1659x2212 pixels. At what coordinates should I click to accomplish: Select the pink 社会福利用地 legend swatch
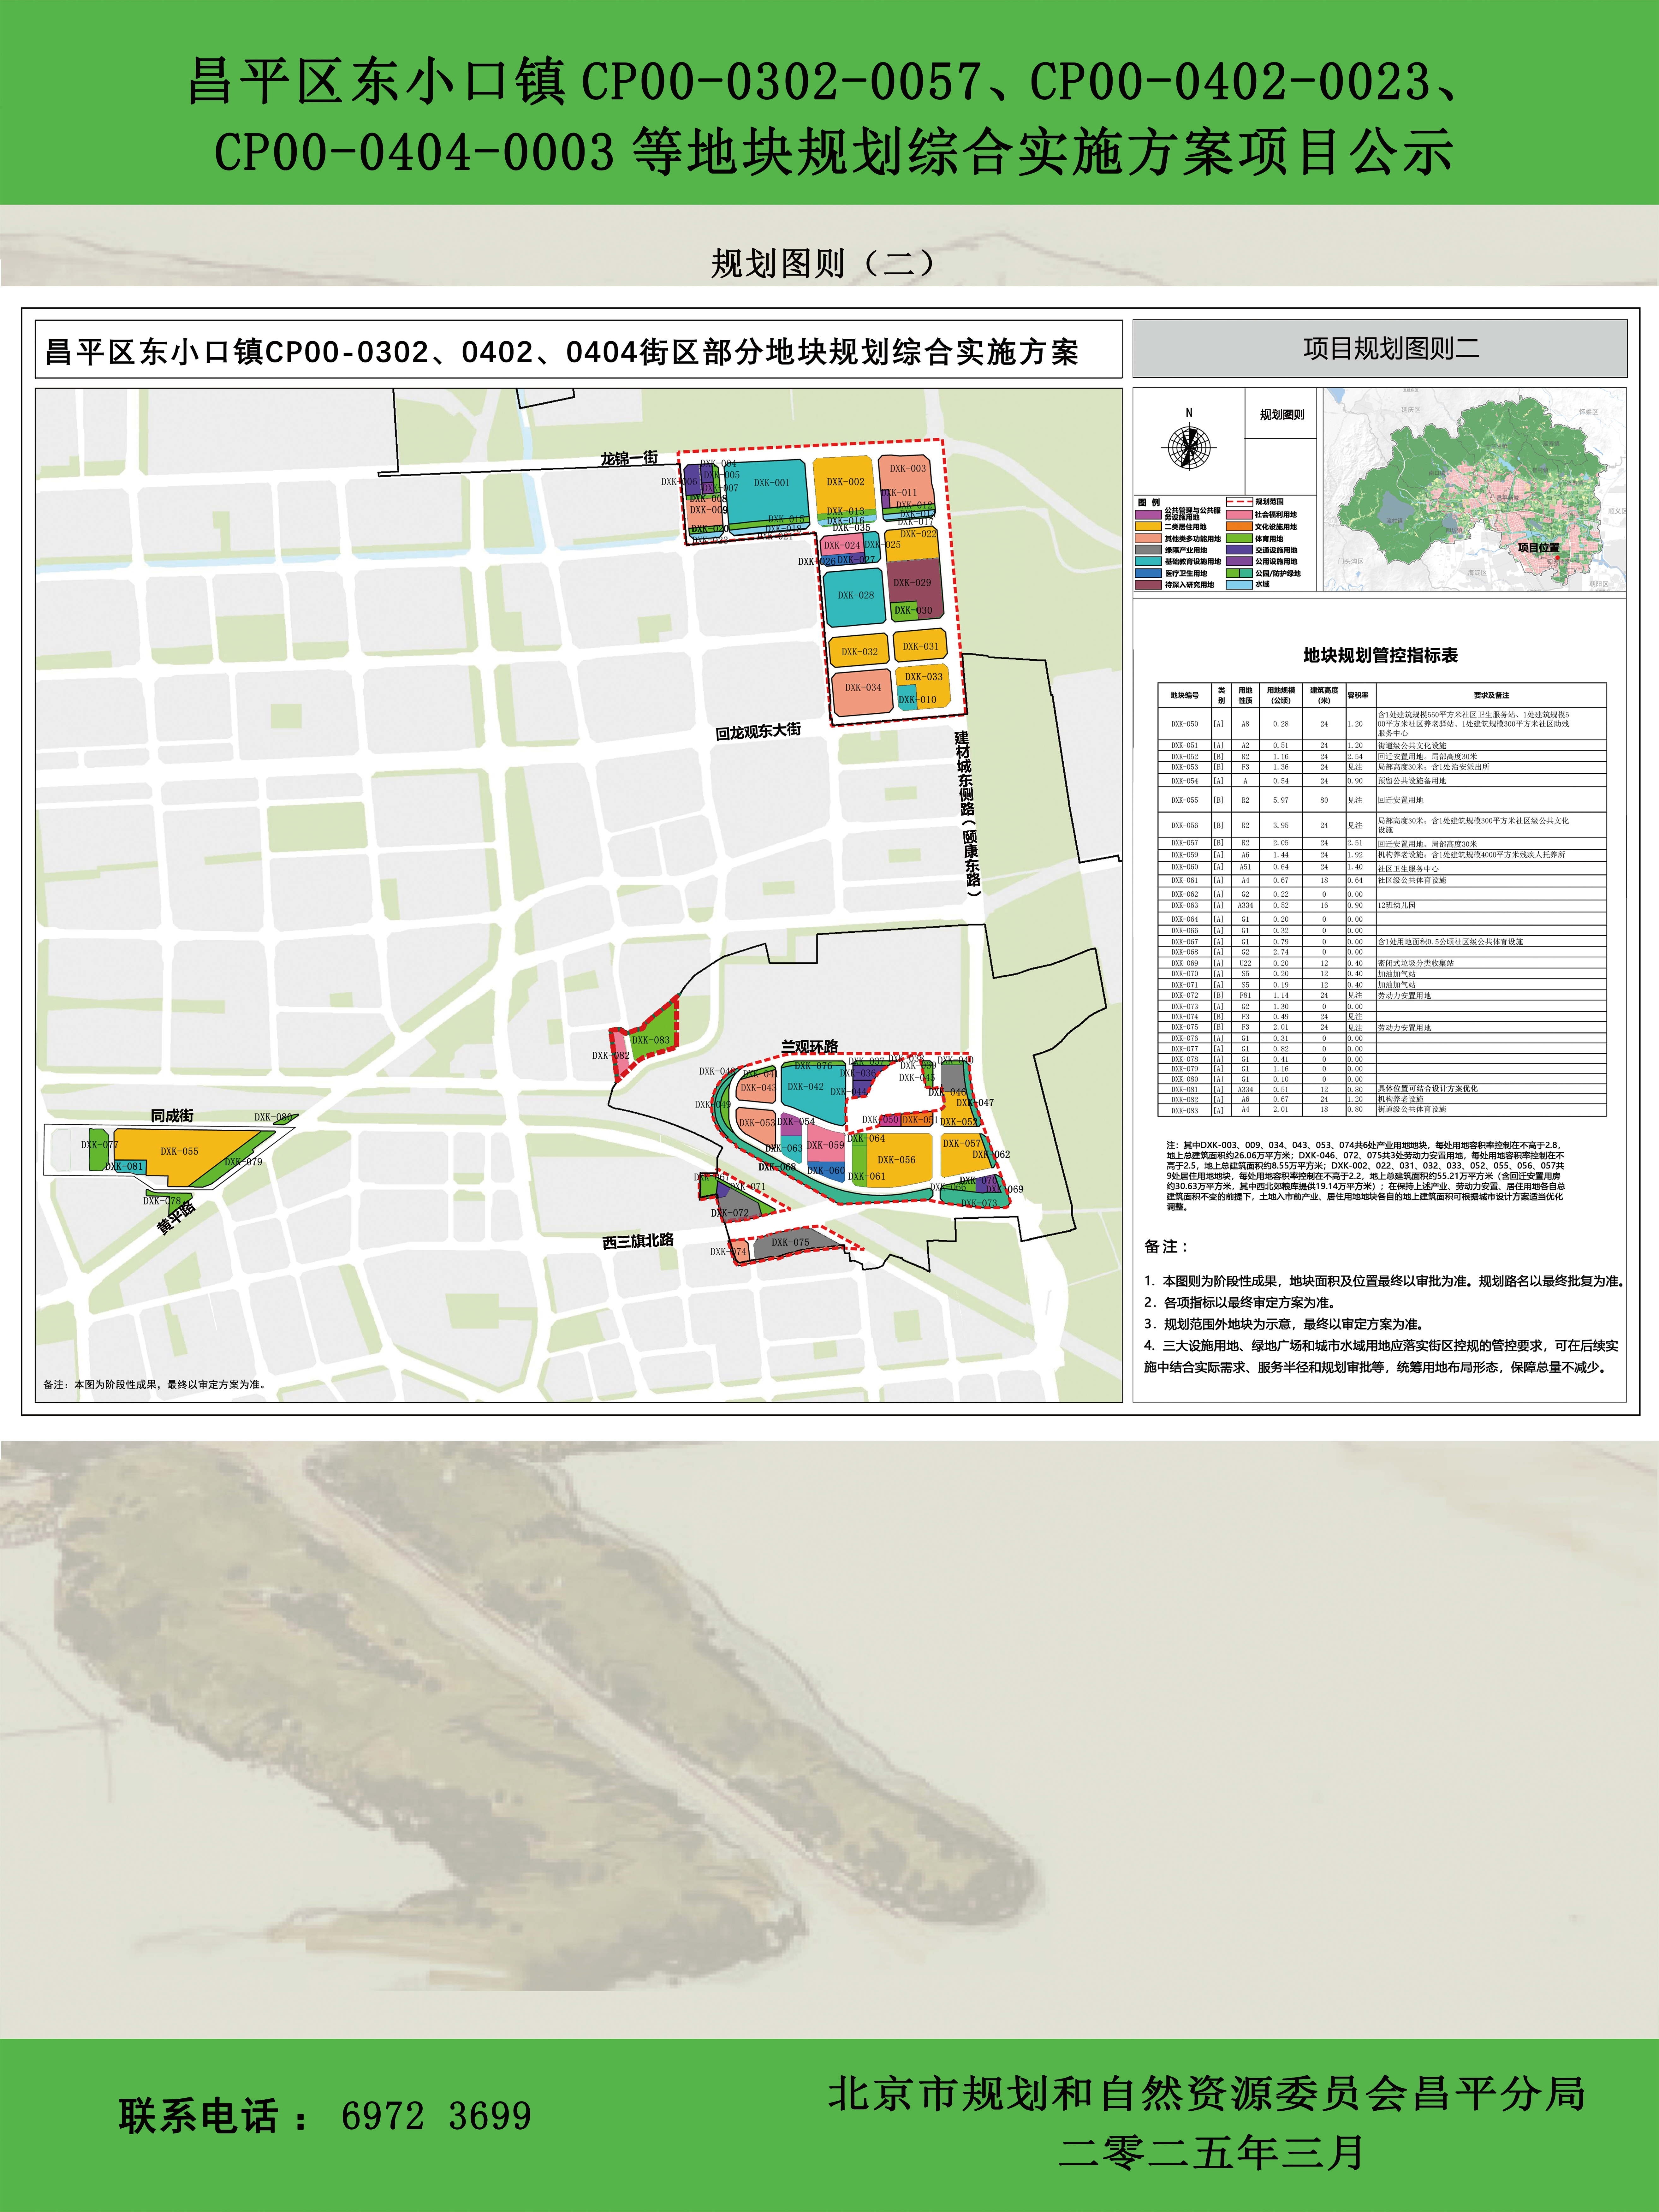[1239, 515]
